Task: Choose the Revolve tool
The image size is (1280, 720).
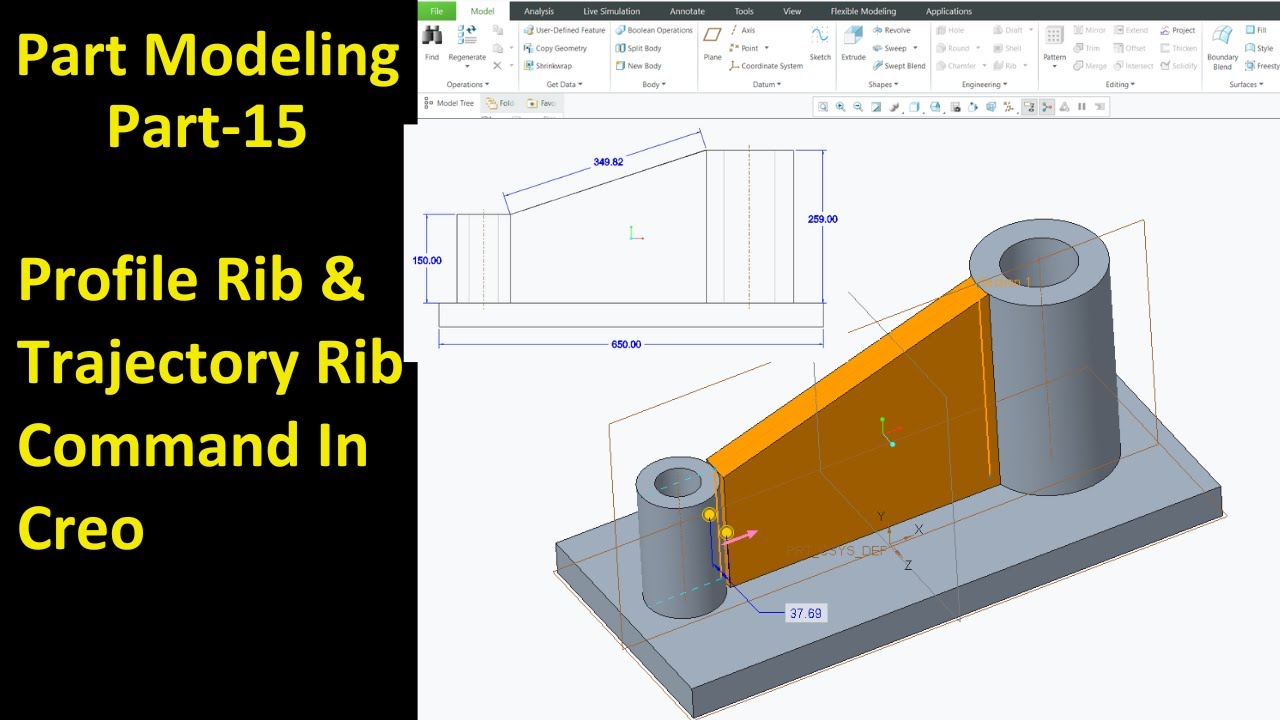Action: (x=891, y=30)
